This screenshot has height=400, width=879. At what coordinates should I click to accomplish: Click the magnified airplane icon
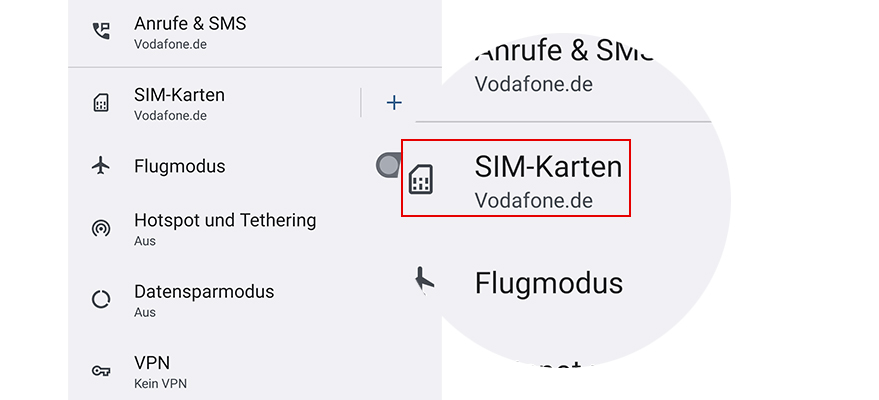click(424, 283)
